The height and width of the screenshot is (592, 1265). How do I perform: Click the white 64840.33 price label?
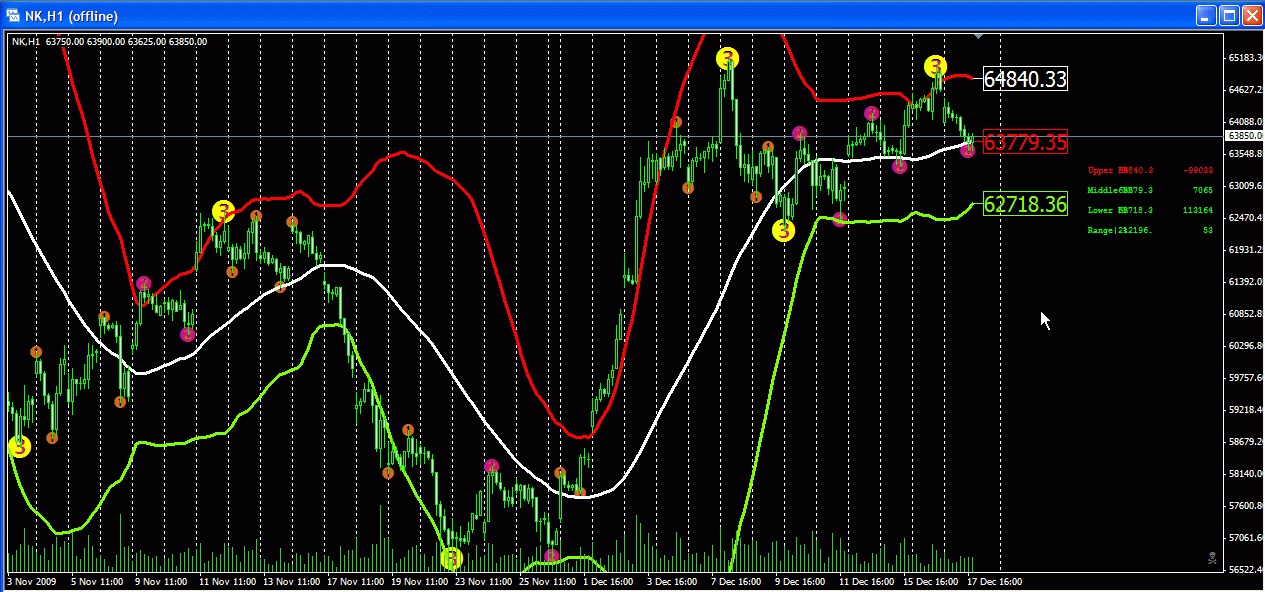pos(1025,79)
